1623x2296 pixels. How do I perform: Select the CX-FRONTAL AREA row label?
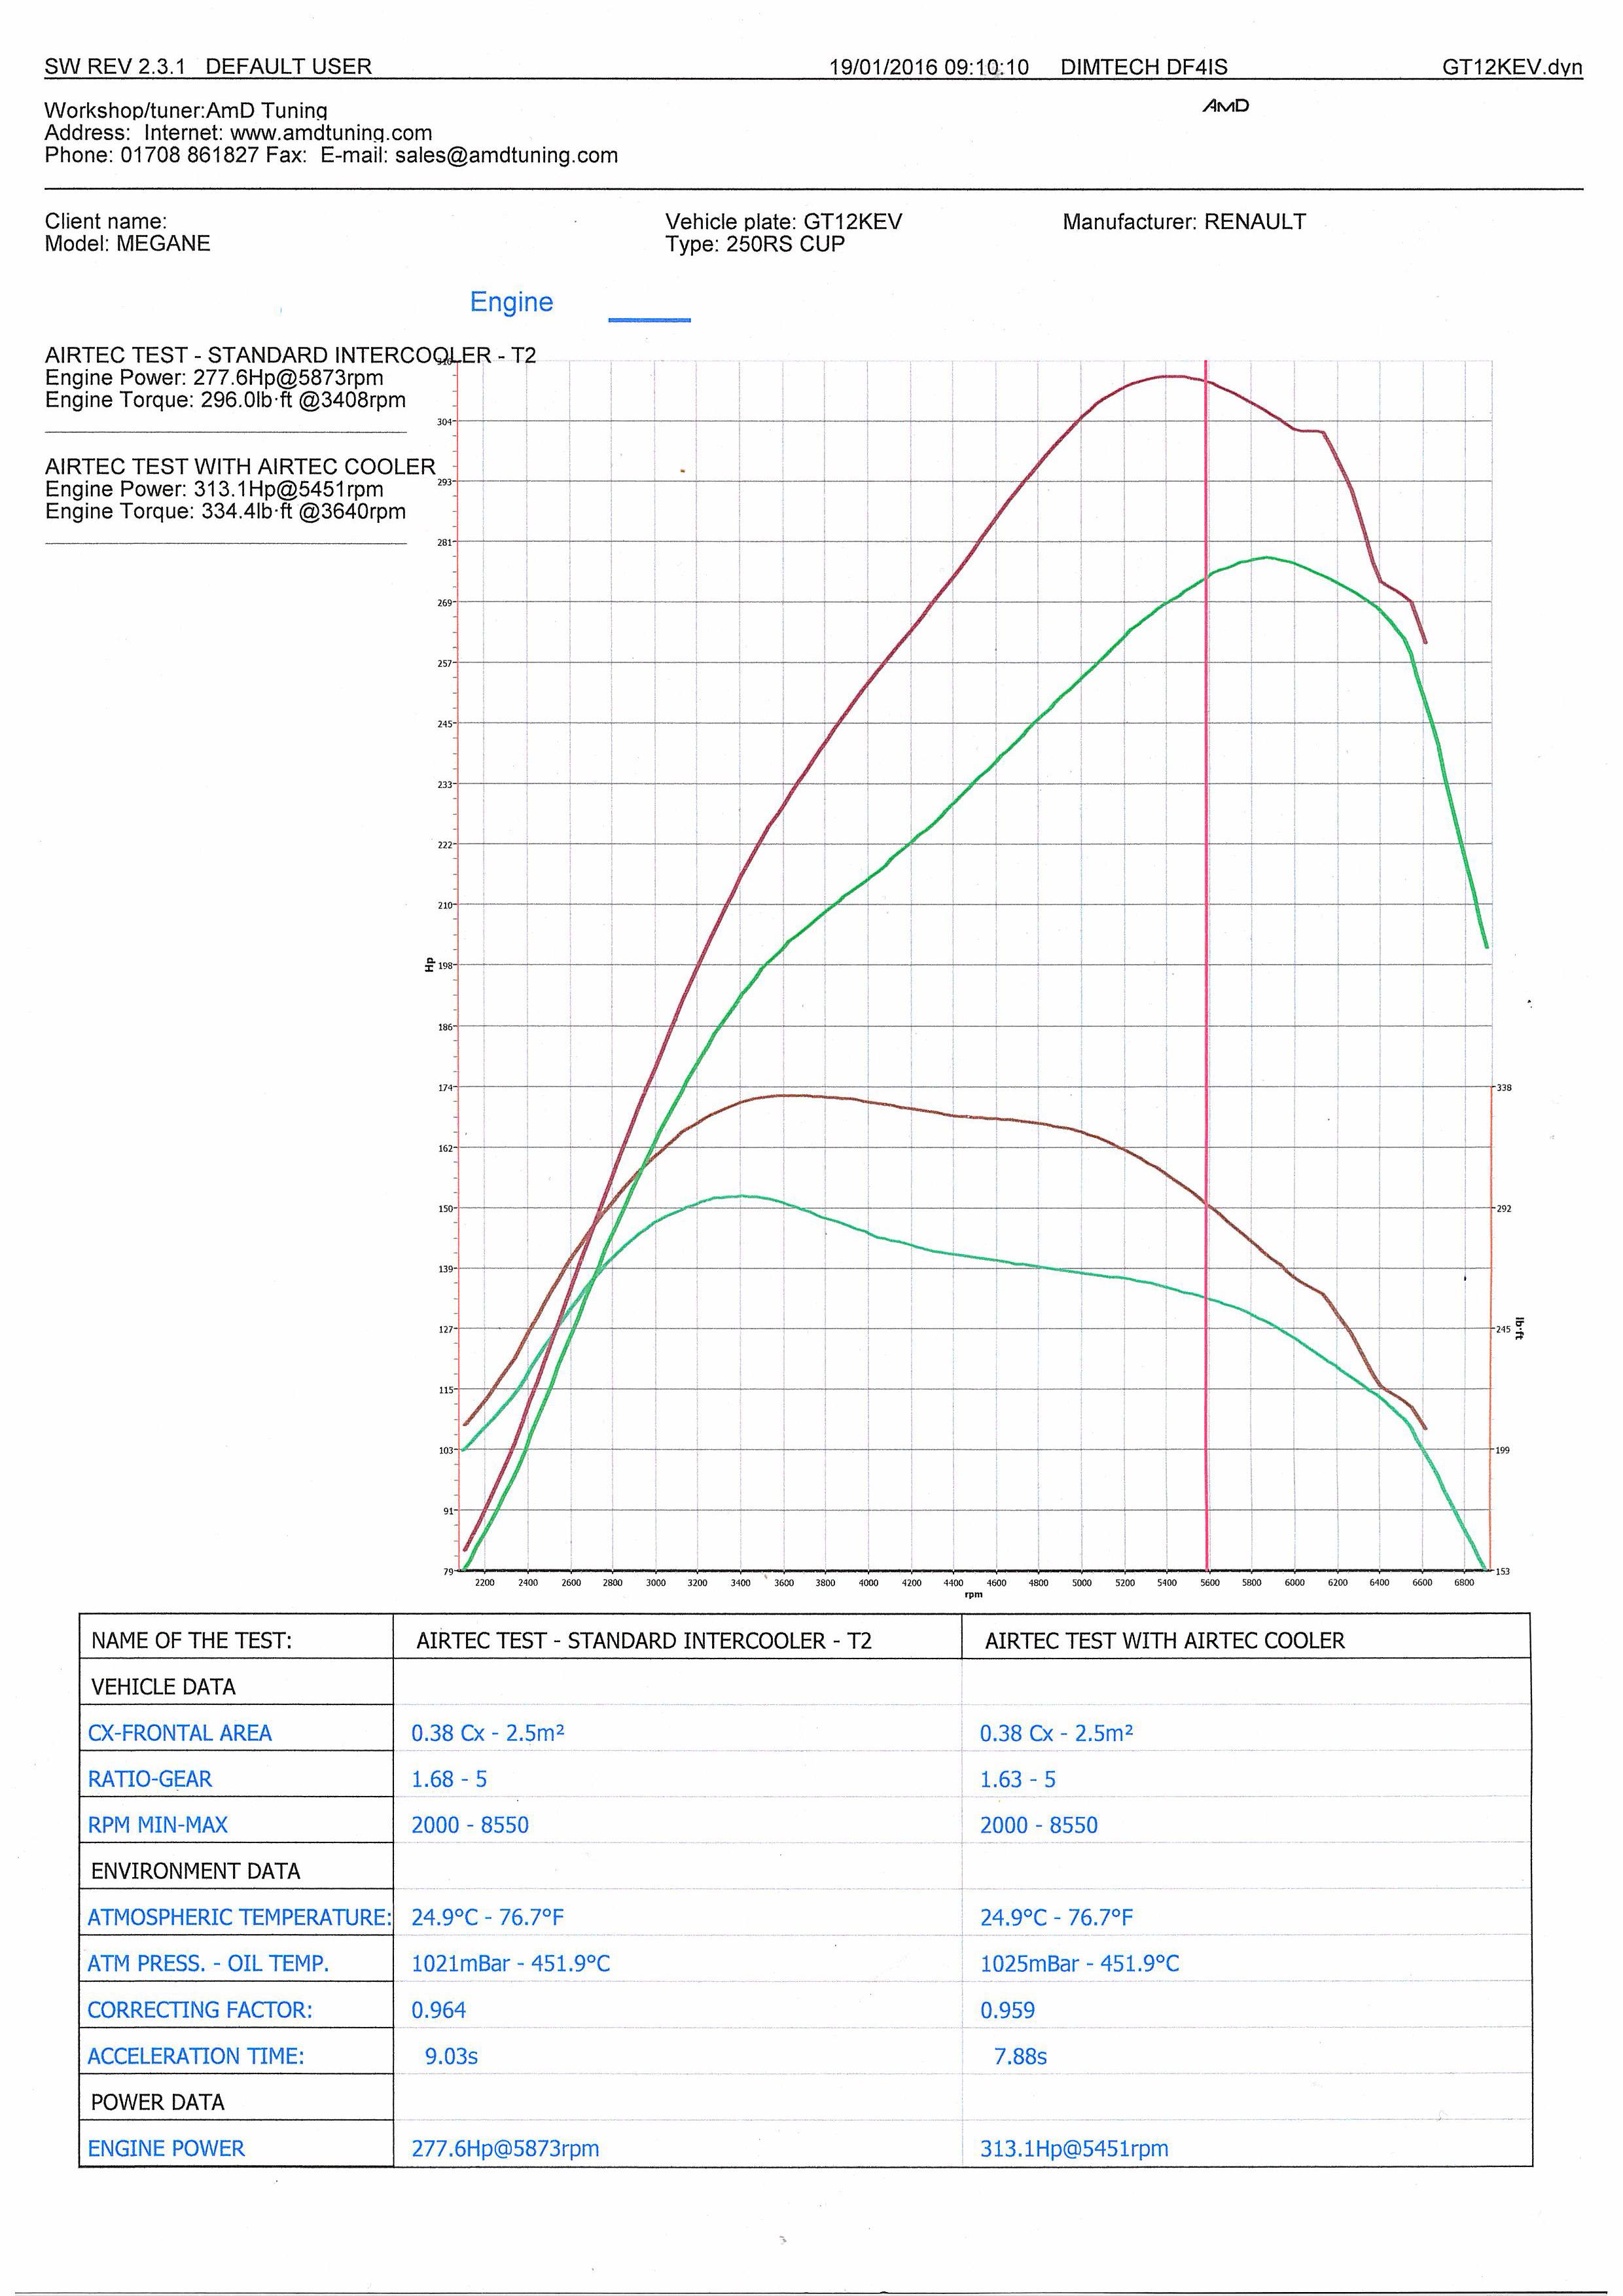180,1733
